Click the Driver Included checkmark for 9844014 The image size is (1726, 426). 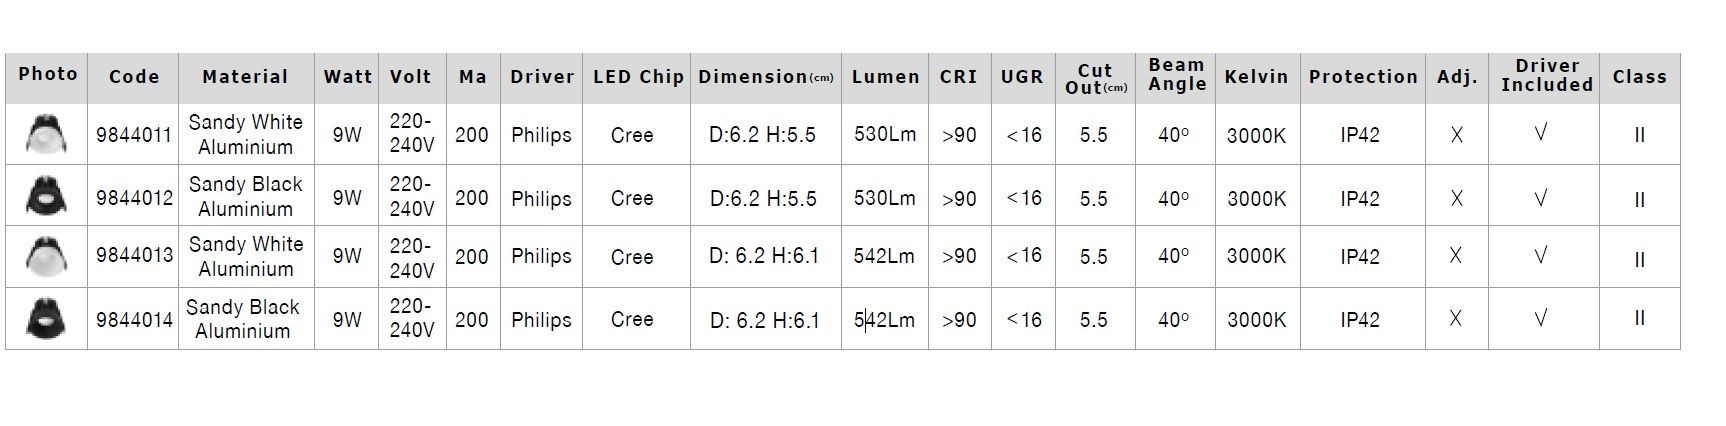(x=1541, y=319)
